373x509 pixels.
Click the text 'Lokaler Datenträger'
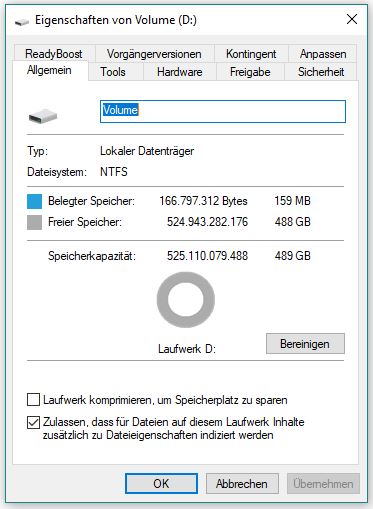(x=147, y=151)
